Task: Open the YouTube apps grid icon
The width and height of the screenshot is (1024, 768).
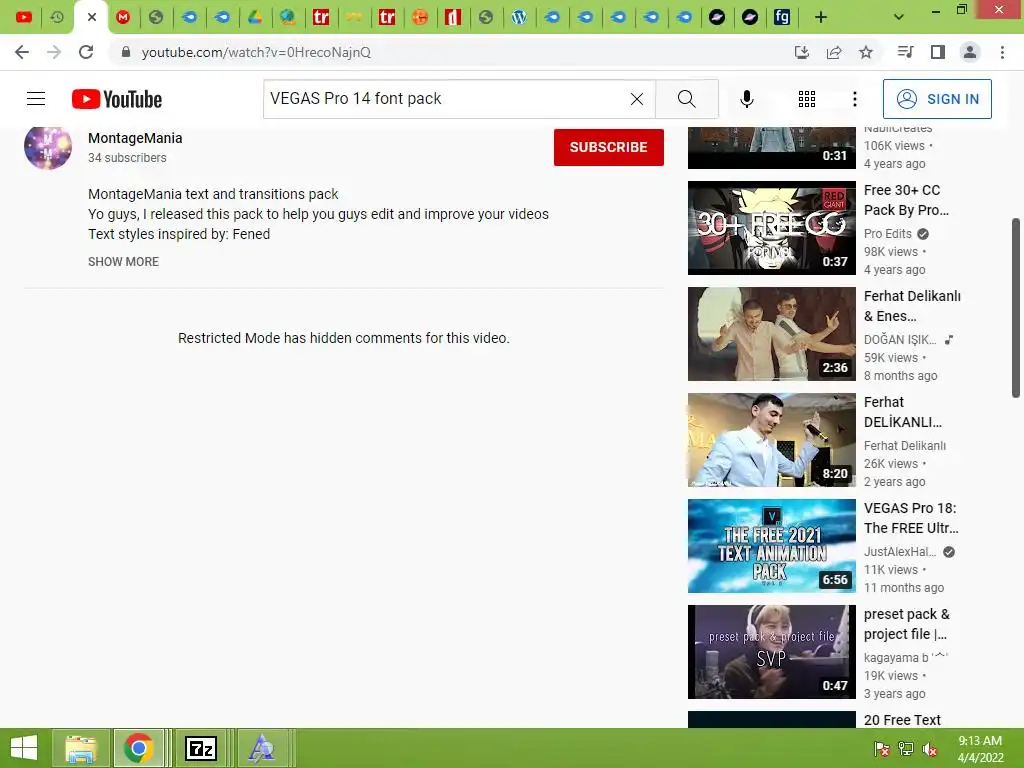Action: coord(807,99)
